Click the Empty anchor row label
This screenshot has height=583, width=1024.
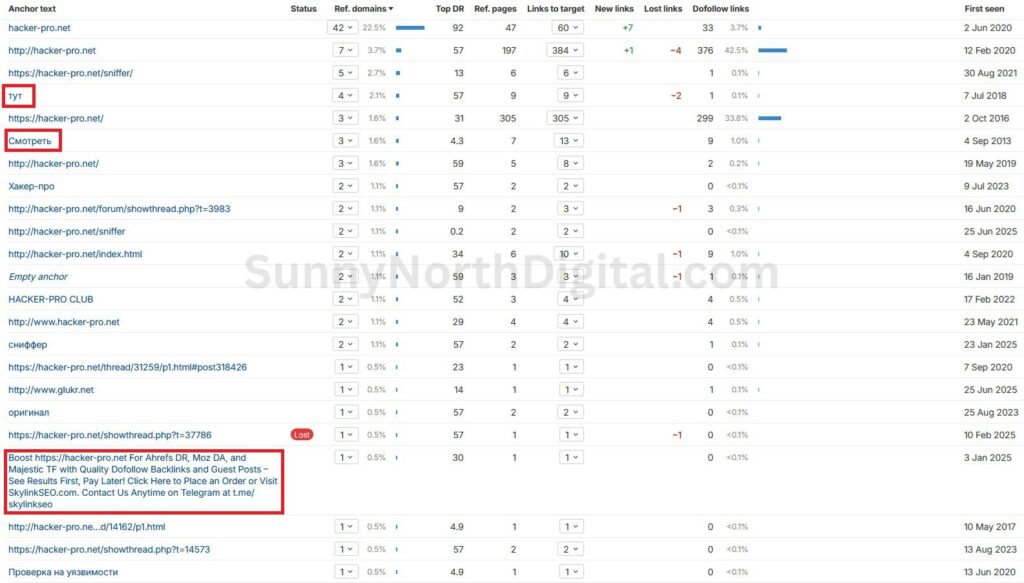(x=37, y=276)
